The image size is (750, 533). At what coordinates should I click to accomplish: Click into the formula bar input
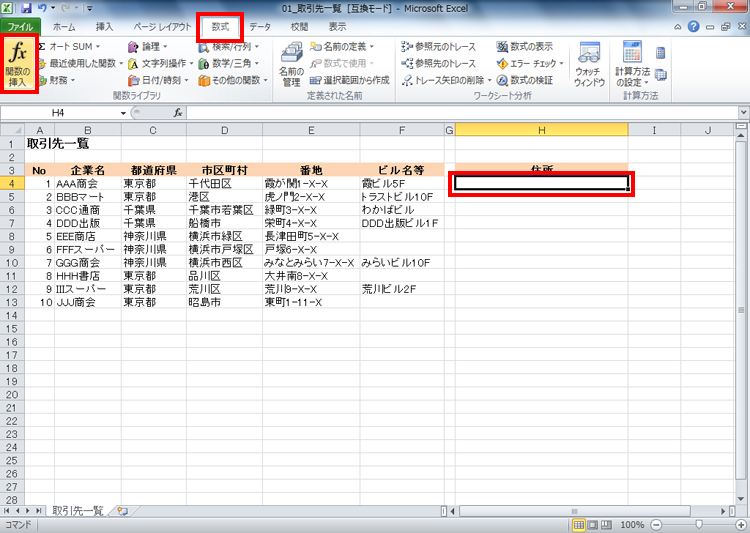click(463, 113)
